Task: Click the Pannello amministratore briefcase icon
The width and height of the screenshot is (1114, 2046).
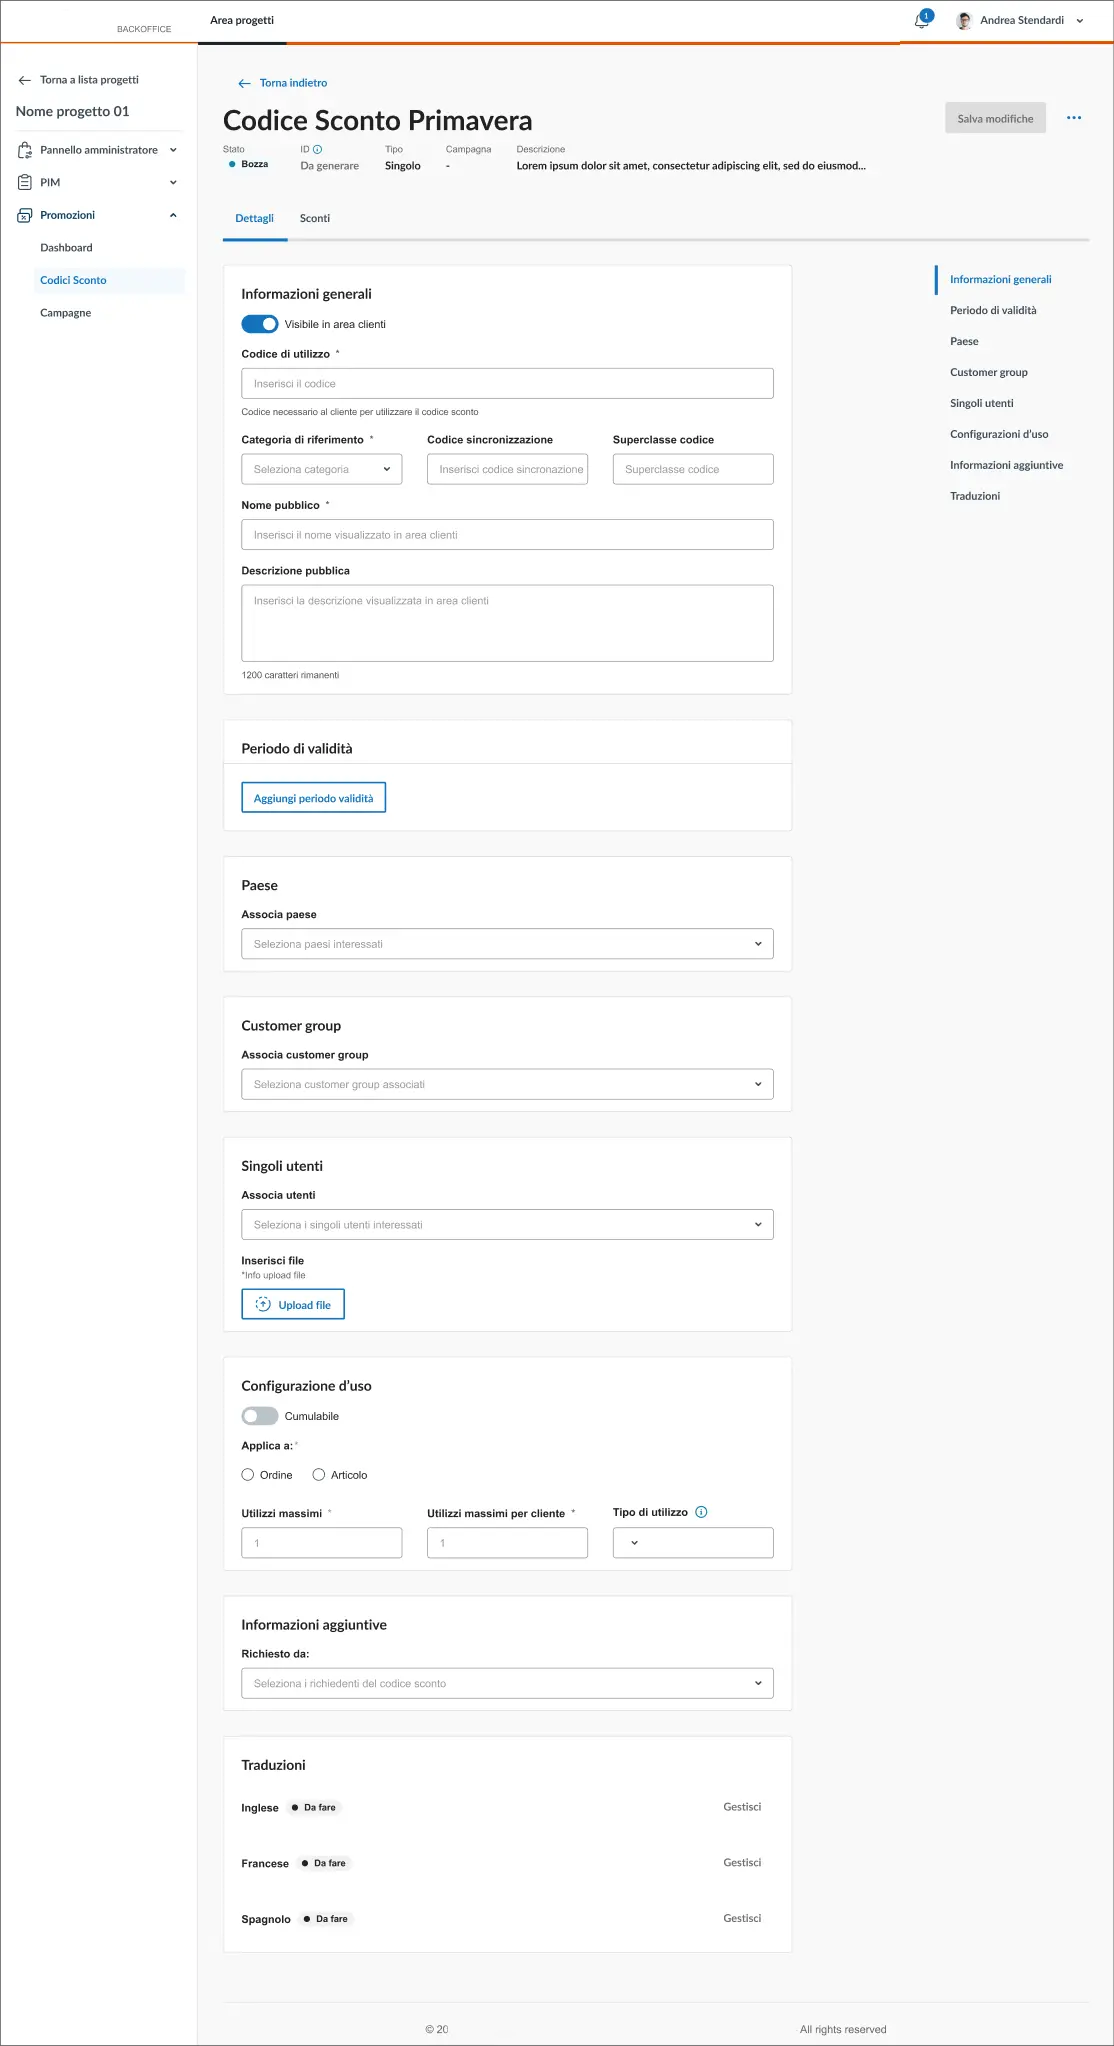Action: click(x=25, y=150)
